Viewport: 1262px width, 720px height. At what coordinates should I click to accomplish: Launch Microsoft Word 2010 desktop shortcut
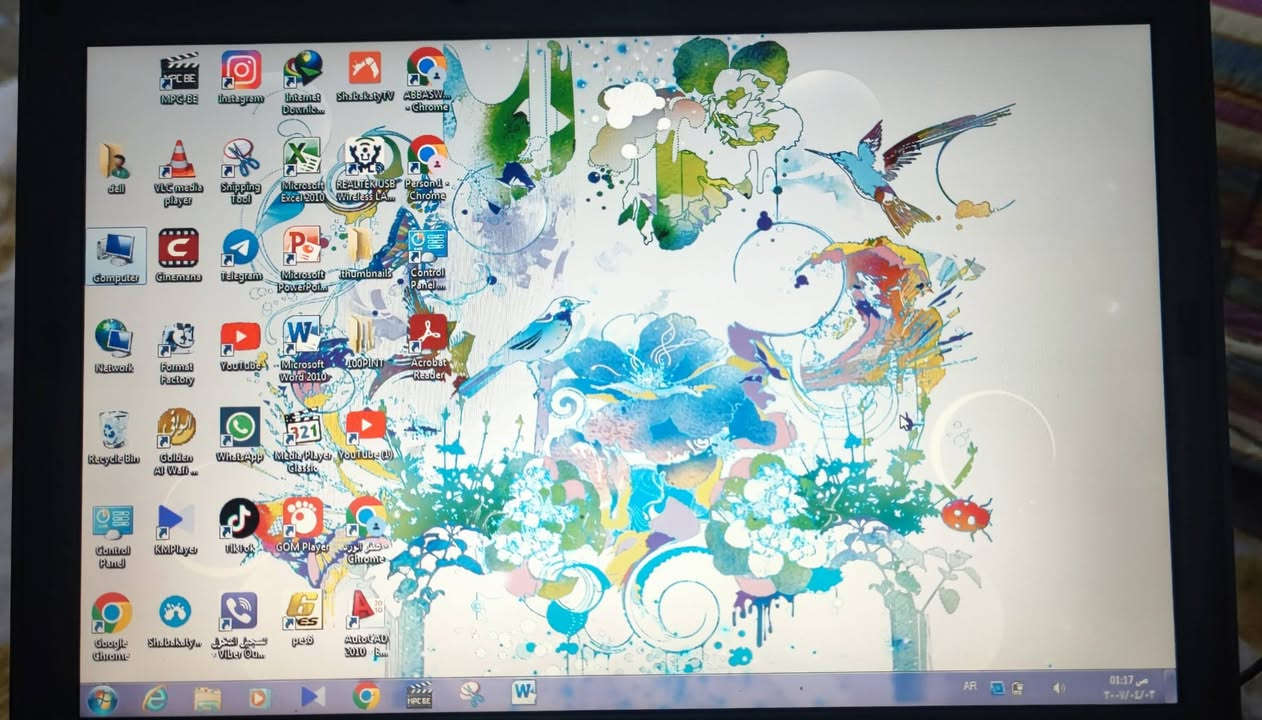302,349
